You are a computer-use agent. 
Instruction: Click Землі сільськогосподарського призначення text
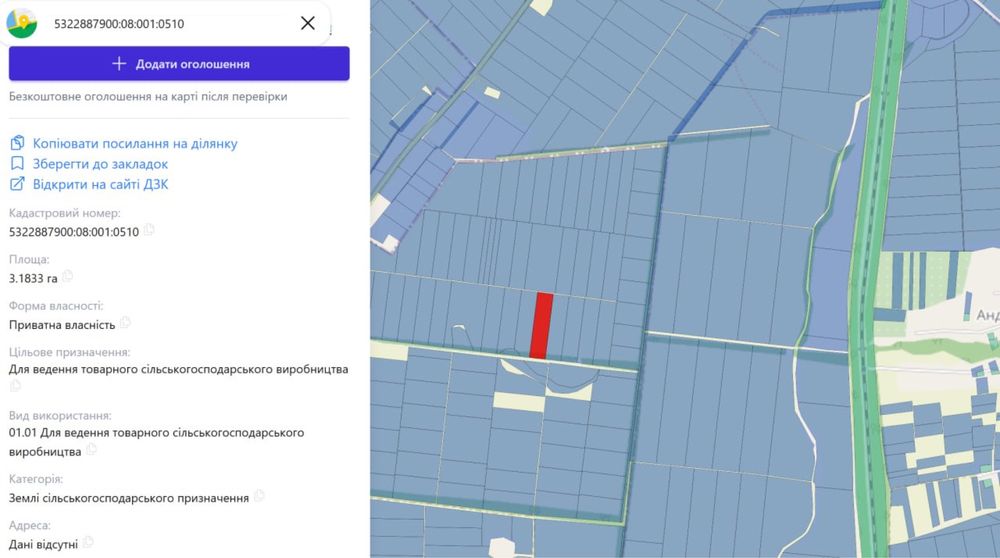tap(129, 498)
